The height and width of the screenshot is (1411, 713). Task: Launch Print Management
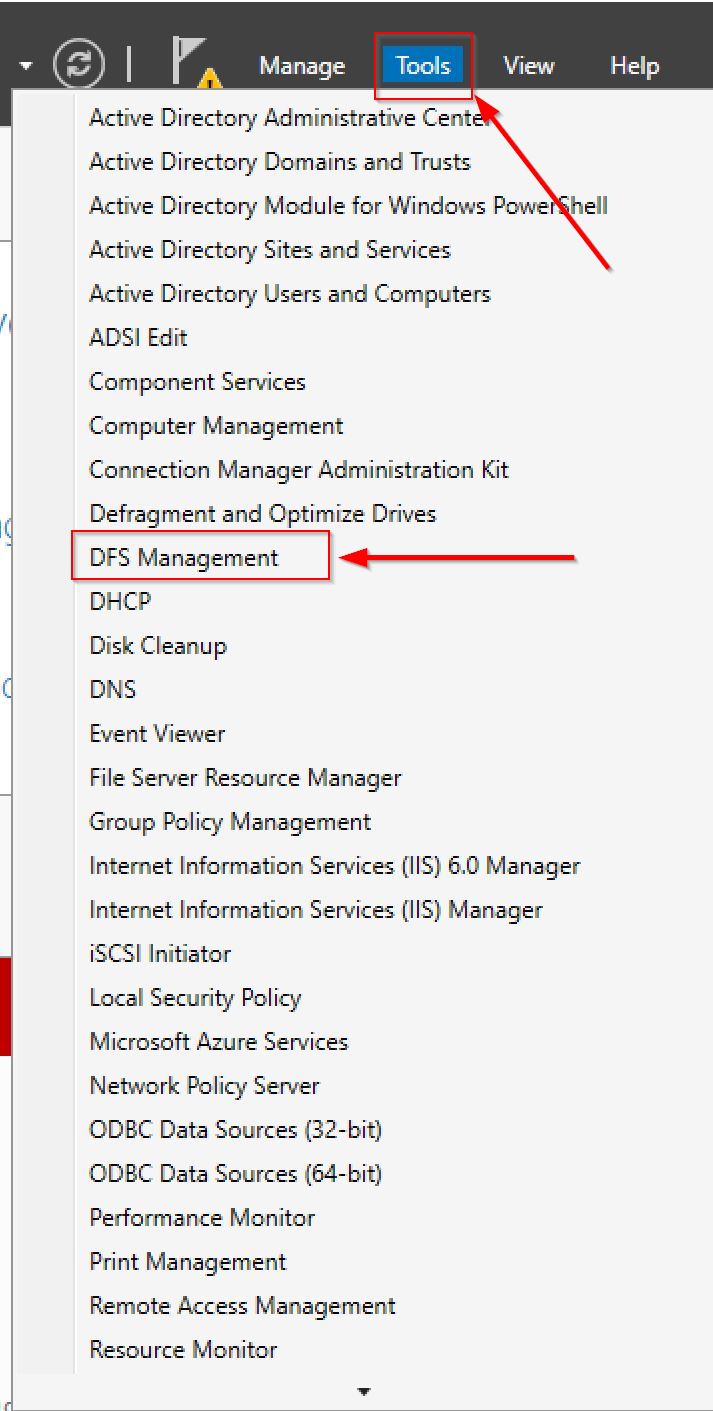(x=187, y=1261)
